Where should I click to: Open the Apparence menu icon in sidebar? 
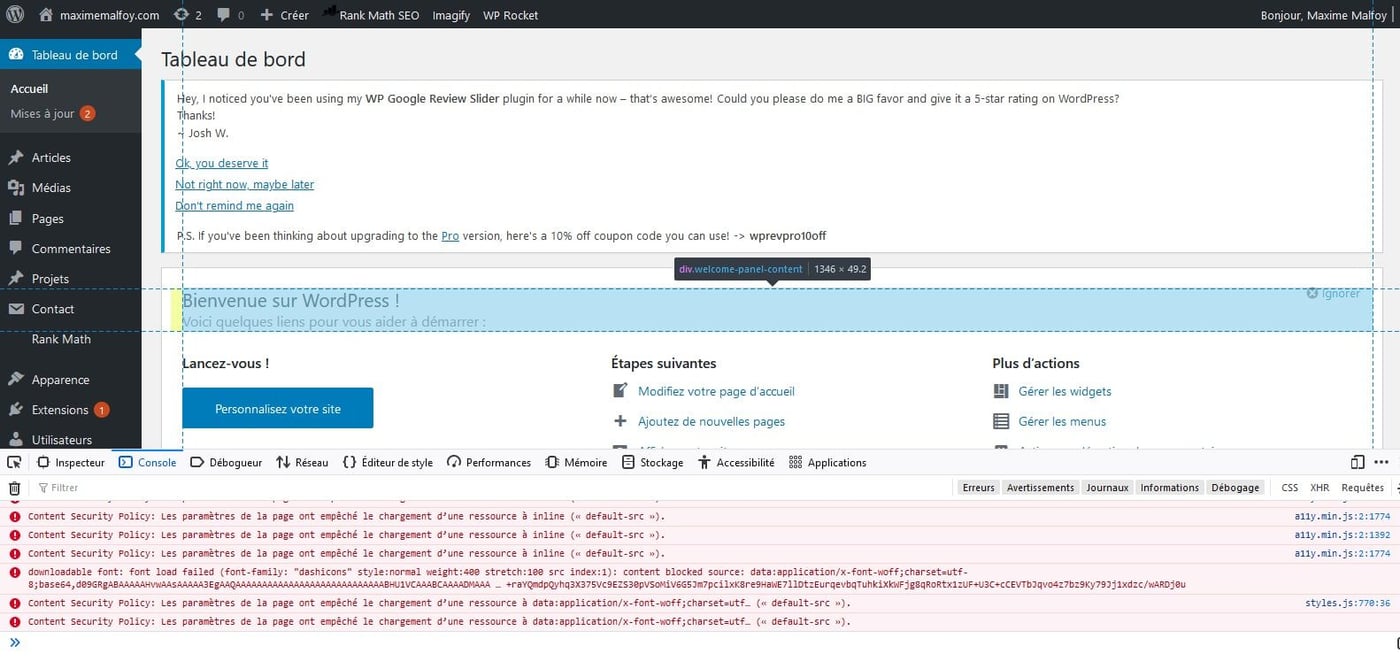pyautogui.click(x=14, y=379)
